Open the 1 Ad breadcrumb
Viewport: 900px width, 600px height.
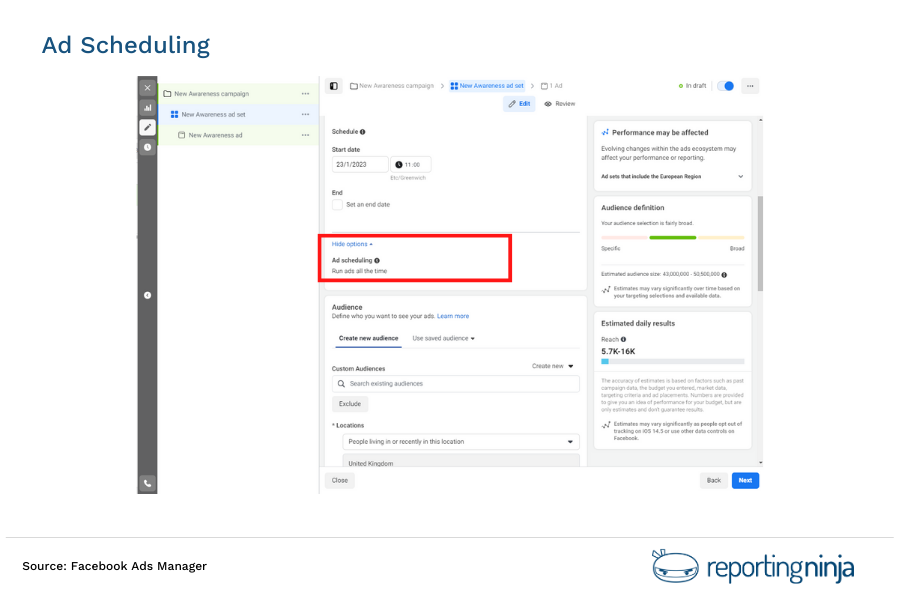pos(552,86)
